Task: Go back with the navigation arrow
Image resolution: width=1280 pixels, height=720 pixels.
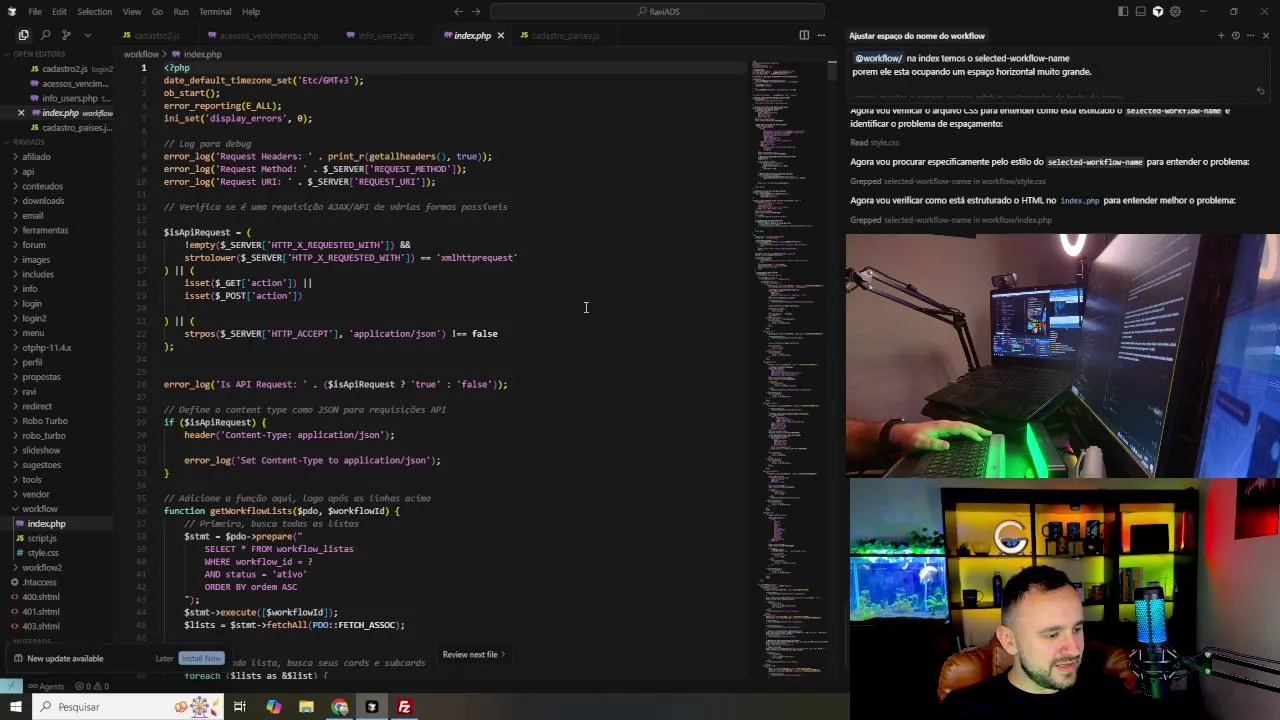Action: point(458,11)
